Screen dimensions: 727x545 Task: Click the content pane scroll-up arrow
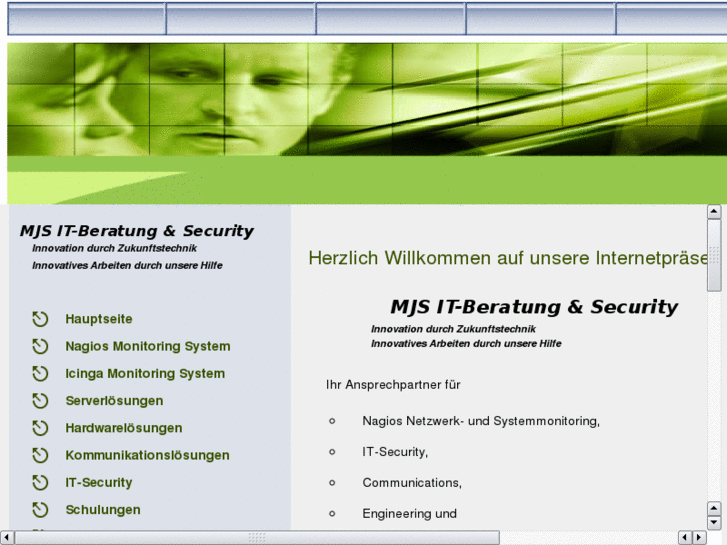714,212
